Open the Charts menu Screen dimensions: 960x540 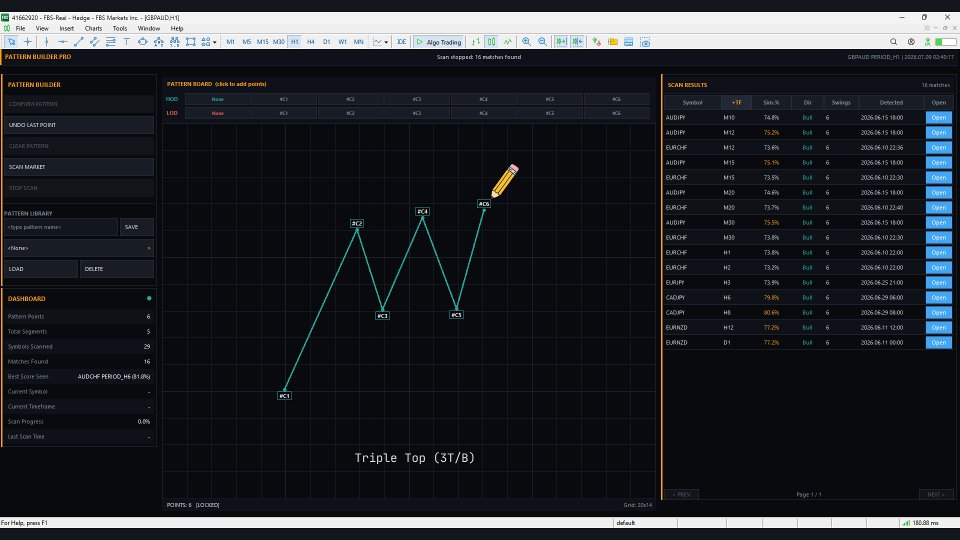pos(93,28)
